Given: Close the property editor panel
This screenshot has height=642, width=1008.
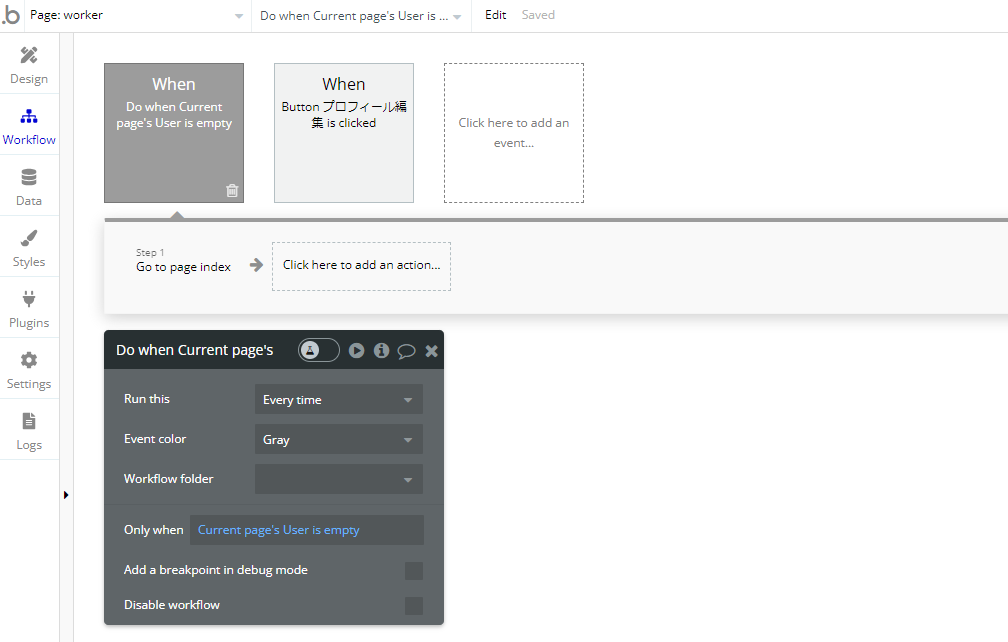Looking at the screenshot, I should click(x=431, y=351).
